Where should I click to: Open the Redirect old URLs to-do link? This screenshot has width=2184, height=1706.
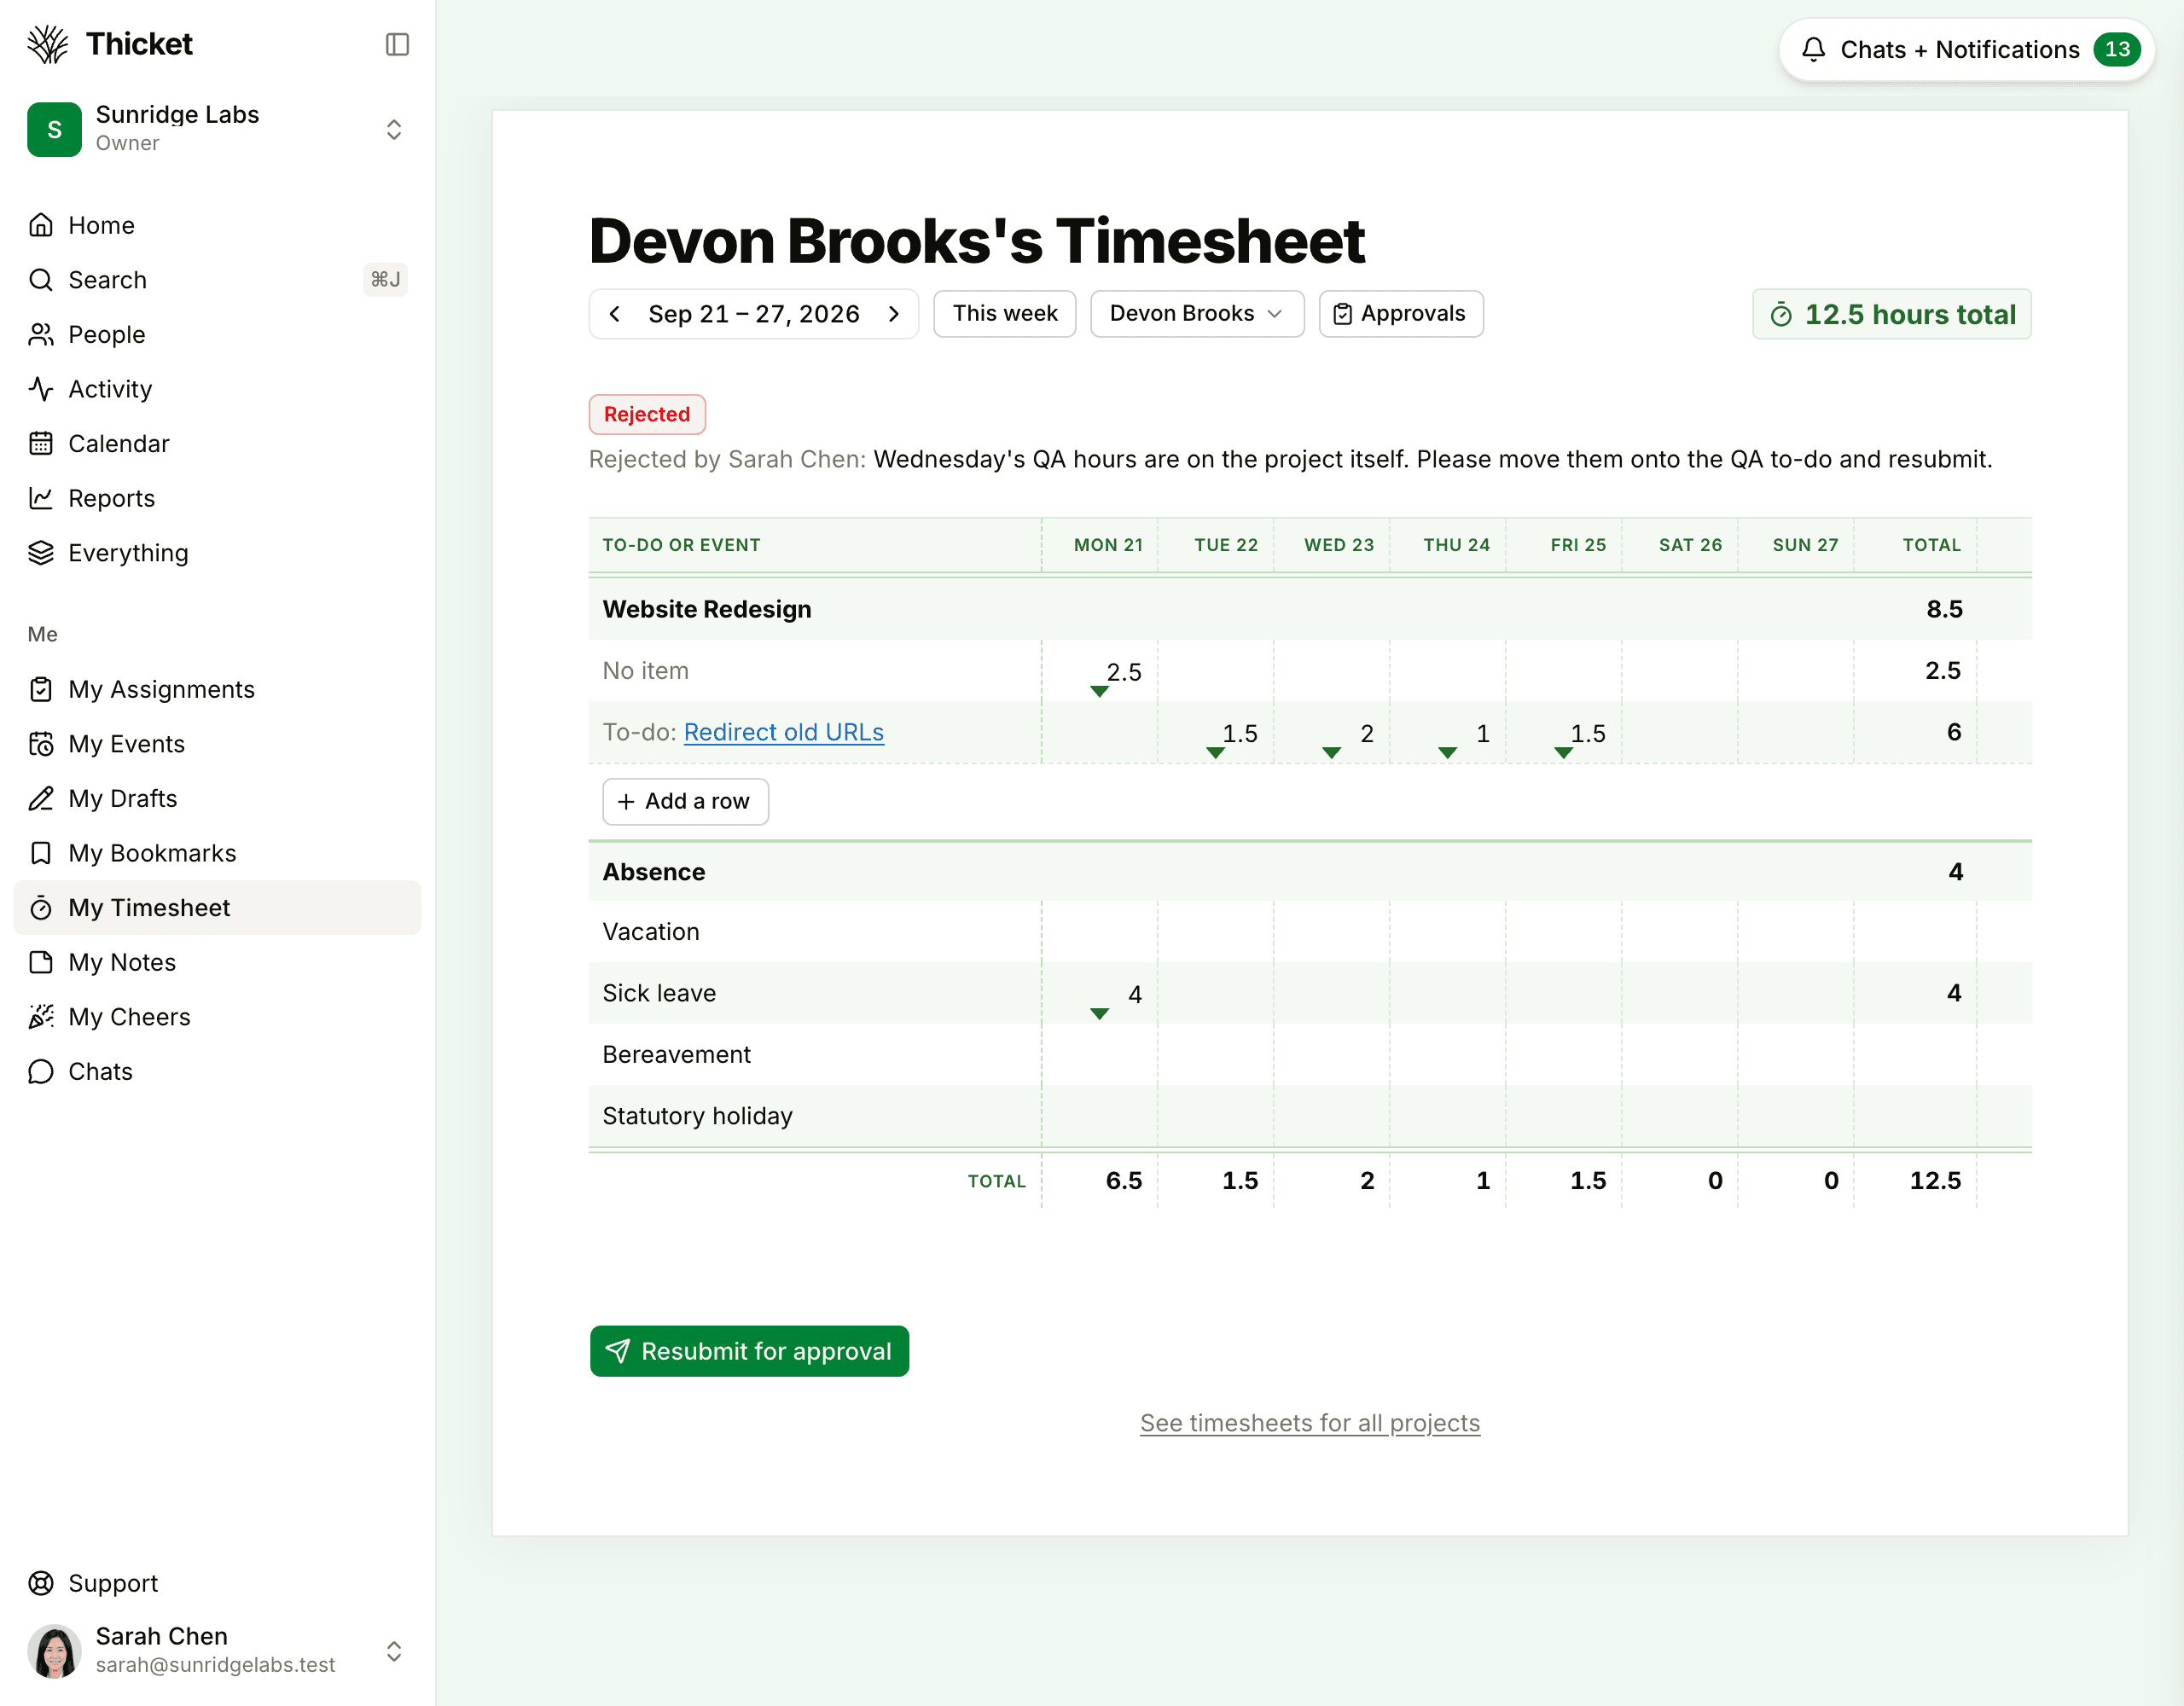[784, 732]
